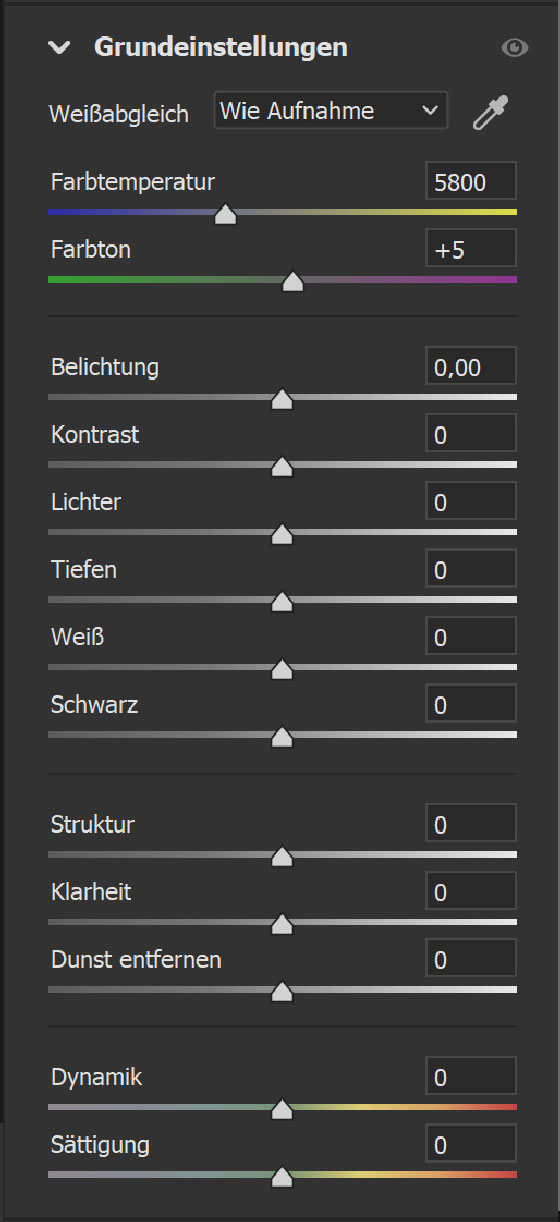This screenshot has height=1222, width=560.
Task: Click the Tiefen slider handle
Action: coord(282,602)
